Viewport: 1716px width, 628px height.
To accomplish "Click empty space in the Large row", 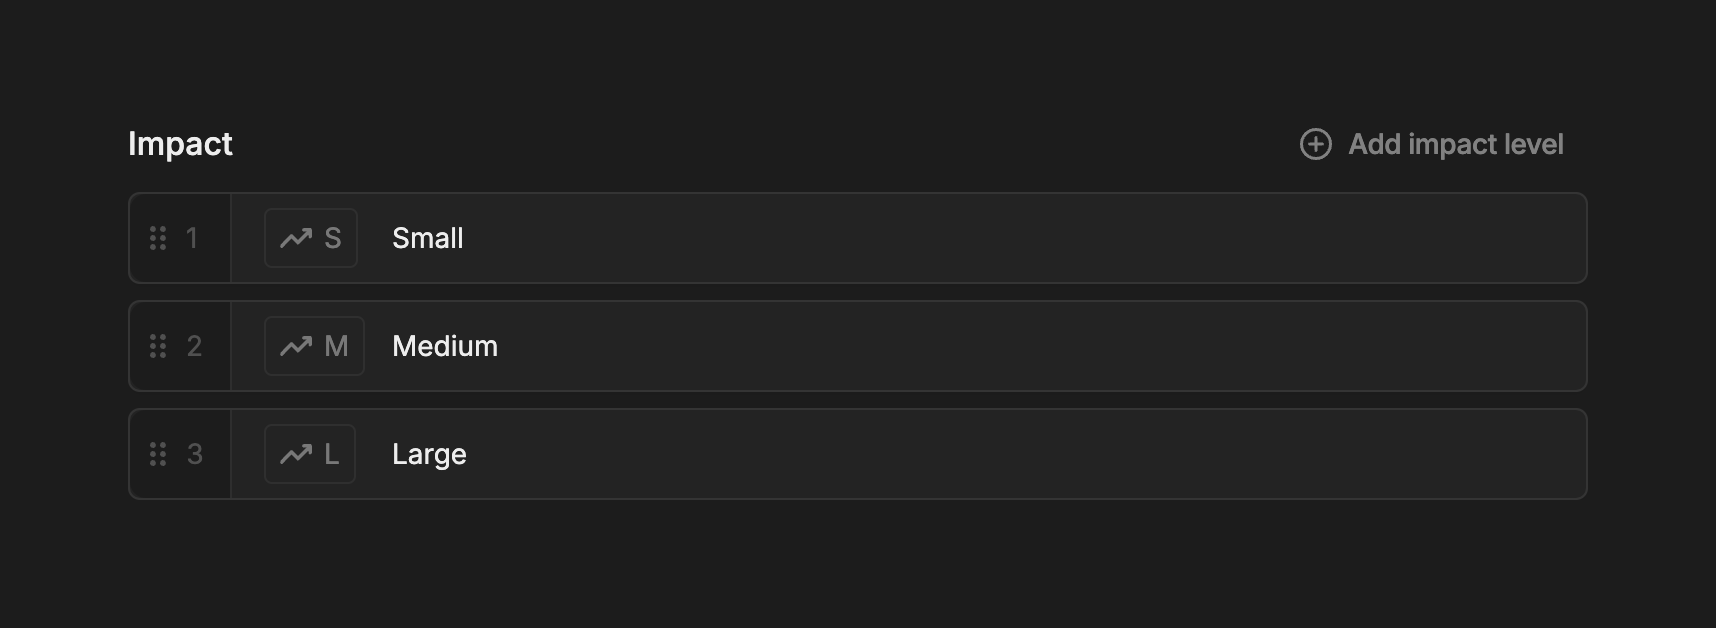I will (x=1000, y=454).
